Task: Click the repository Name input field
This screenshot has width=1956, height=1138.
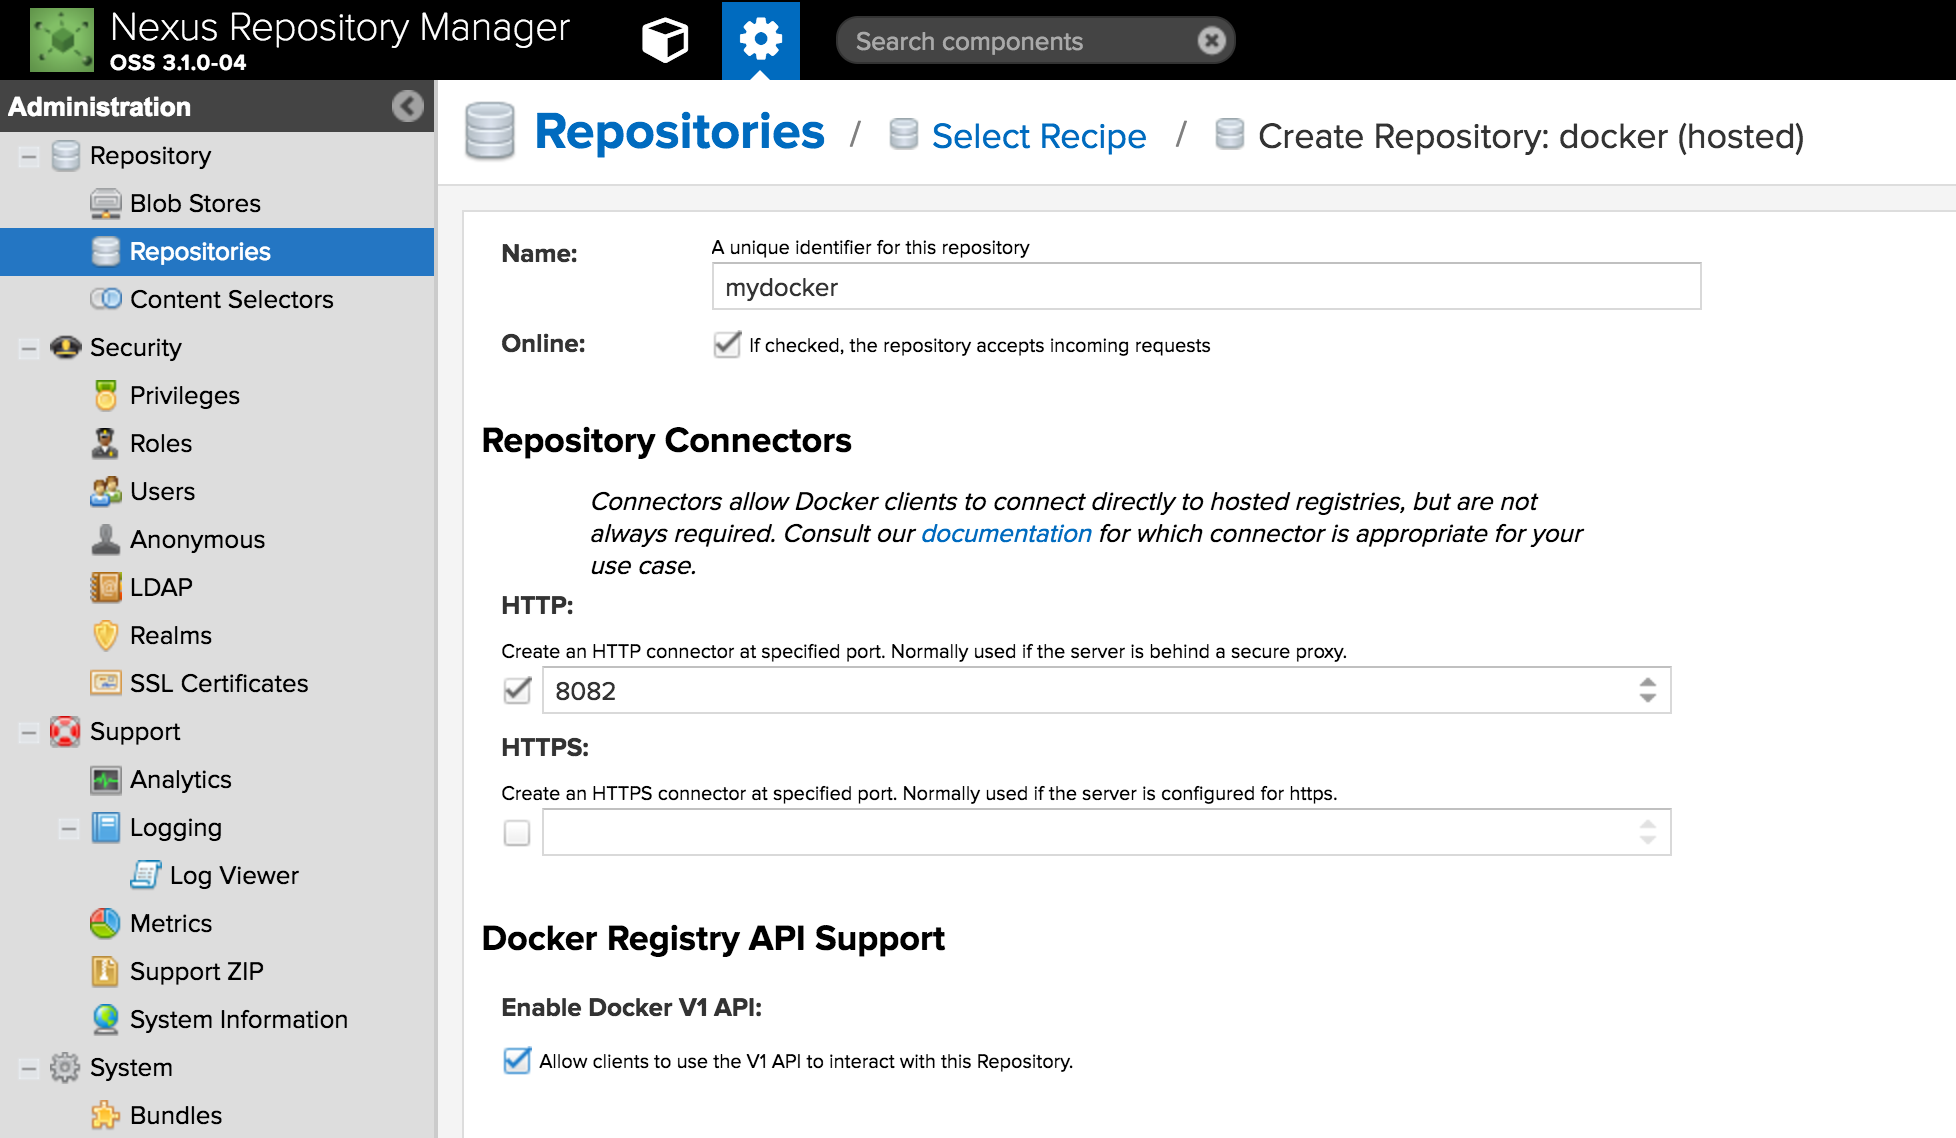Action: [1206, 287]
